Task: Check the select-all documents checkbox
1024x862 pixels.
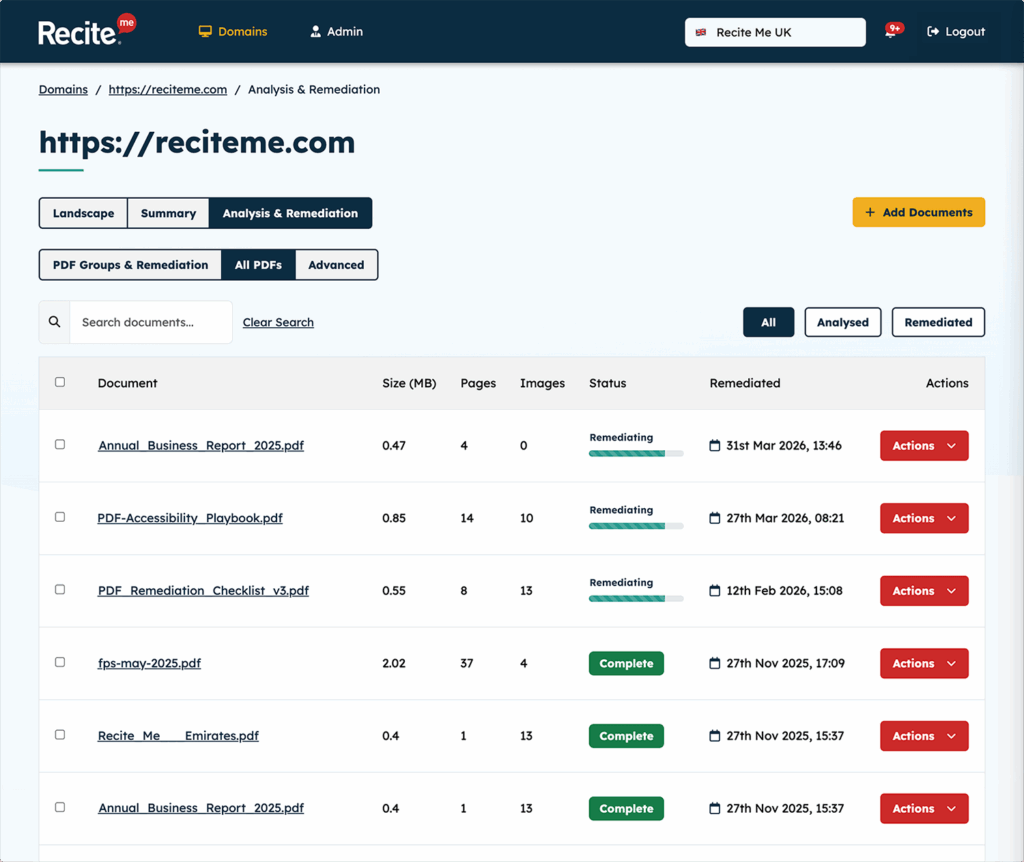Action: [59, 381]
